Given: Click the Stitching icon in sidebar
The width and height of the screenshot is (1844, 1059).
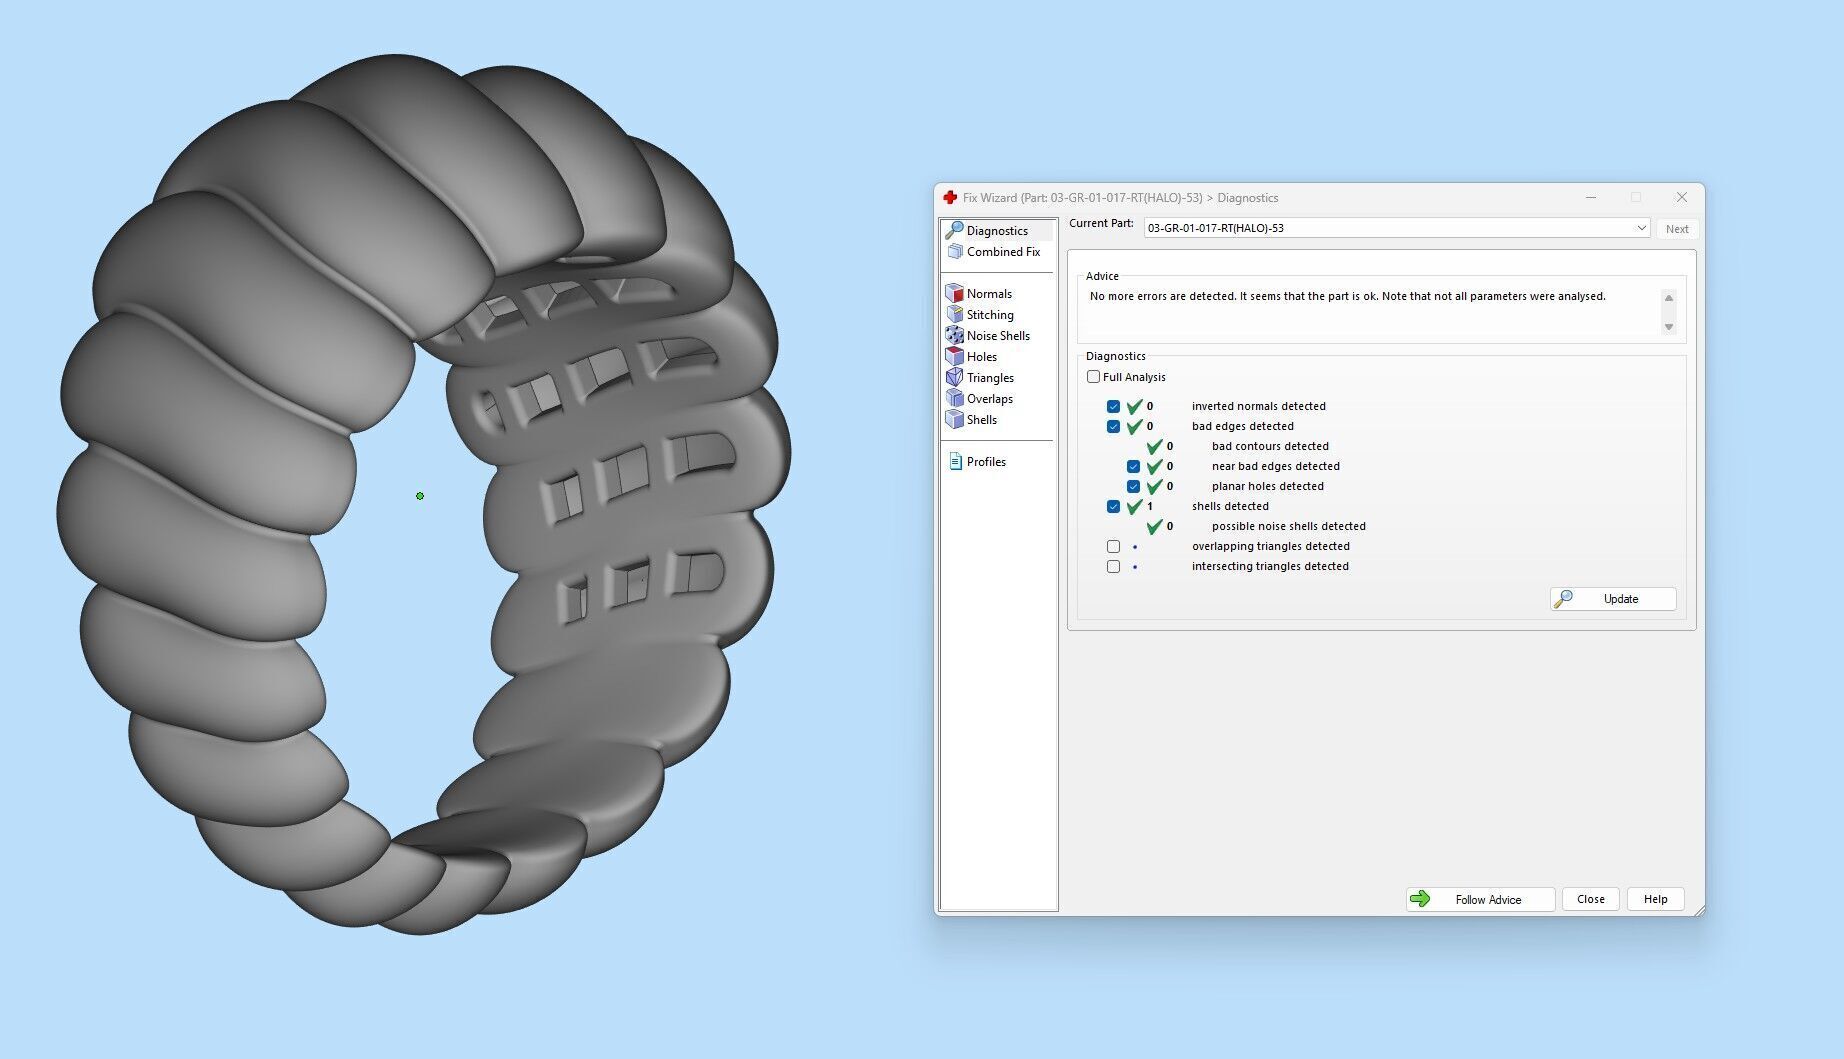Looking at the screenshot, I should pos(955,315).
